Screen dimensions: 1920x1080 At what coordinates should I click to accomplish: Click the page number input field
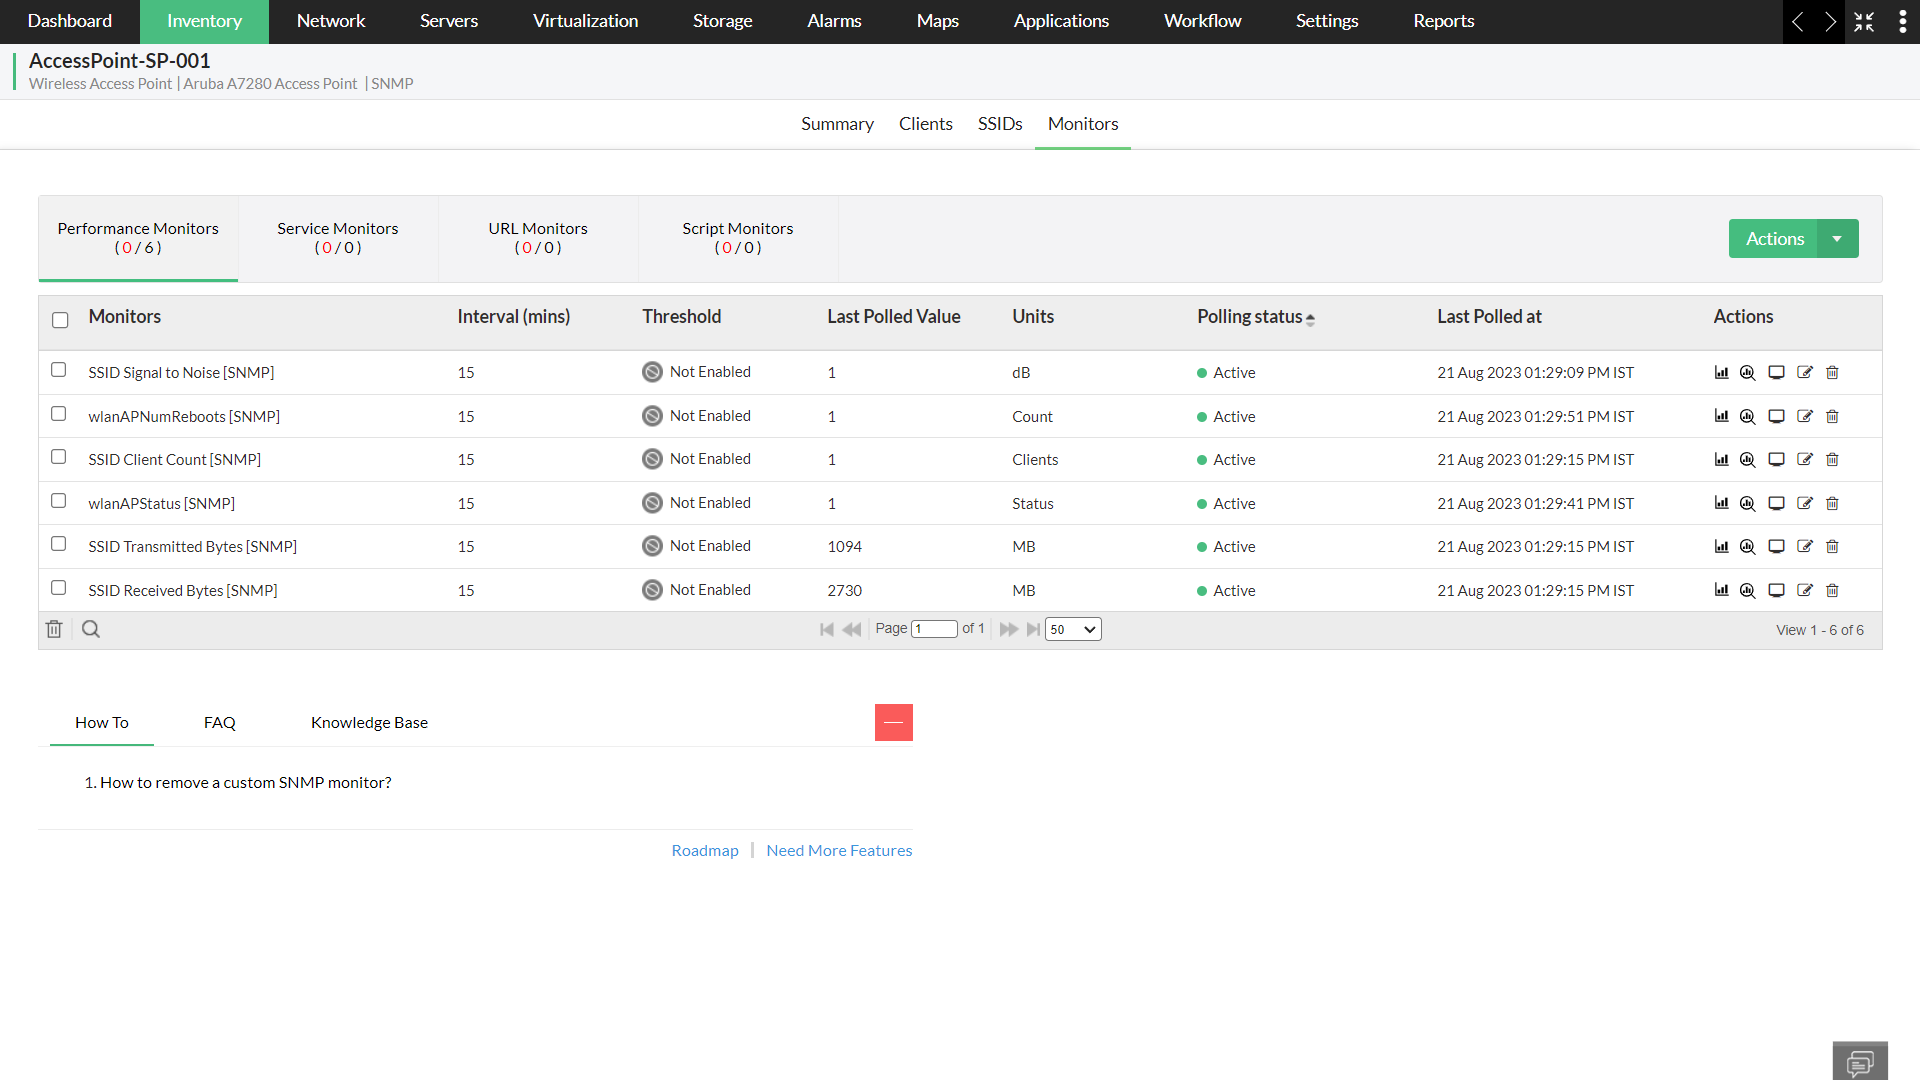(x=934, y=629)
